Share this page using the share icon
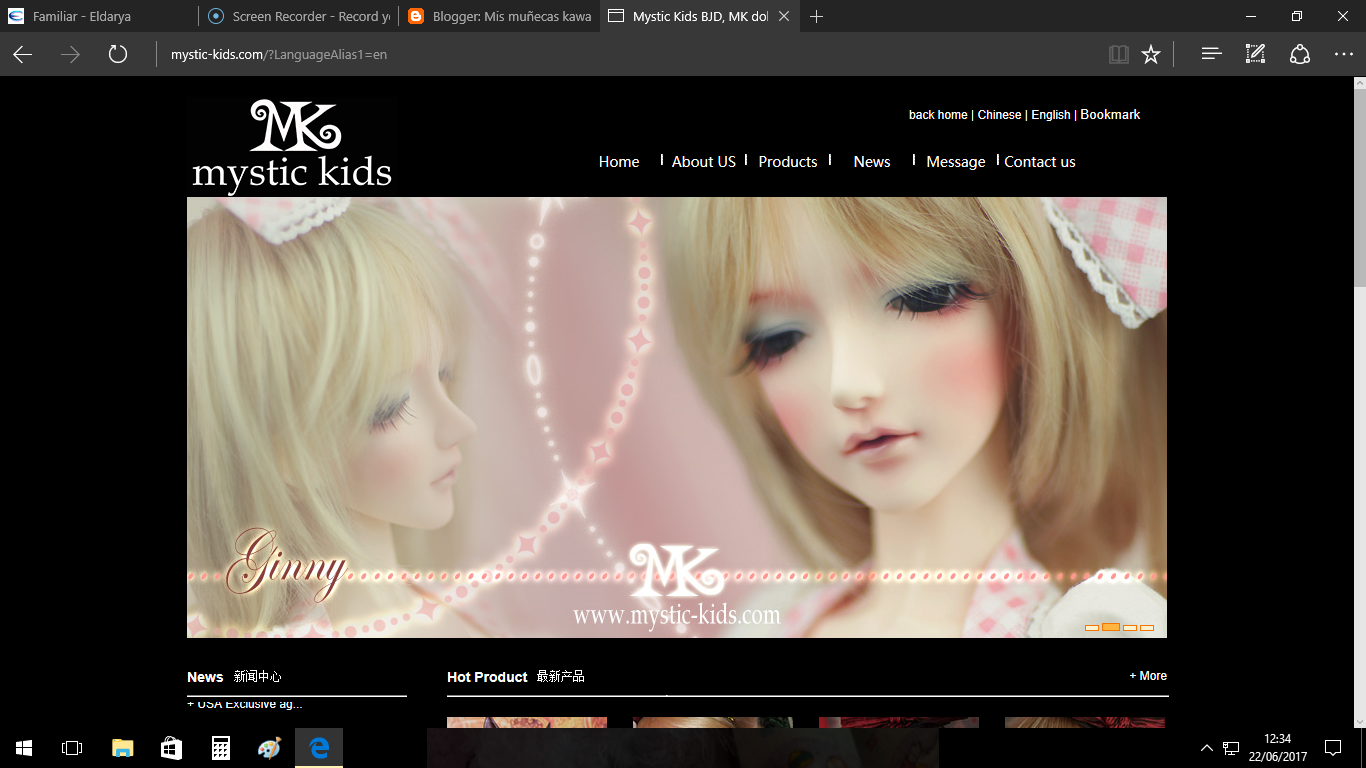Viewport: 1366px width, 768px height. (x=1298, y=54)
